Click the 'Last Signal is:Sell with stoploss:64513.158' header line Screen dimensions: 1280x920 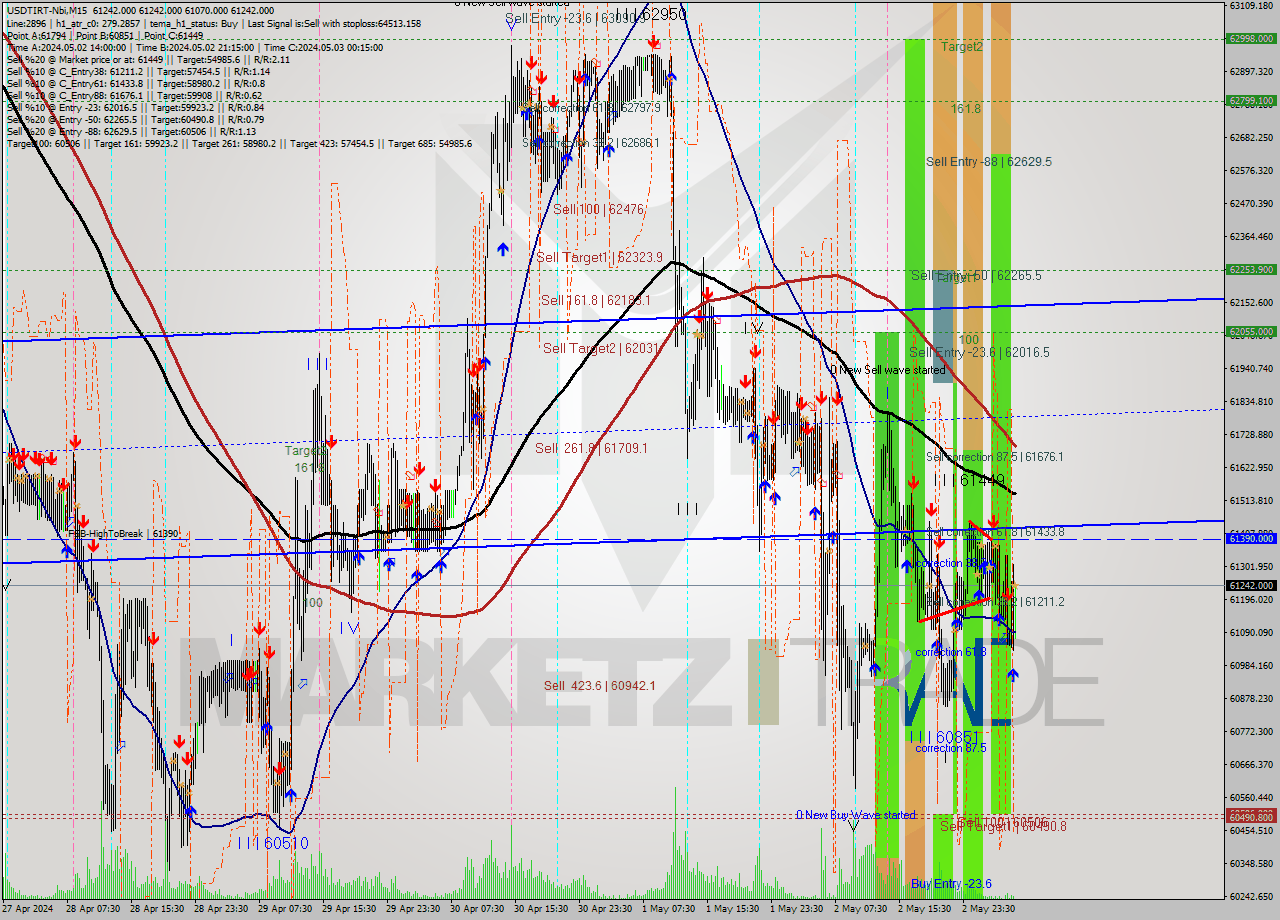point(334,23)
